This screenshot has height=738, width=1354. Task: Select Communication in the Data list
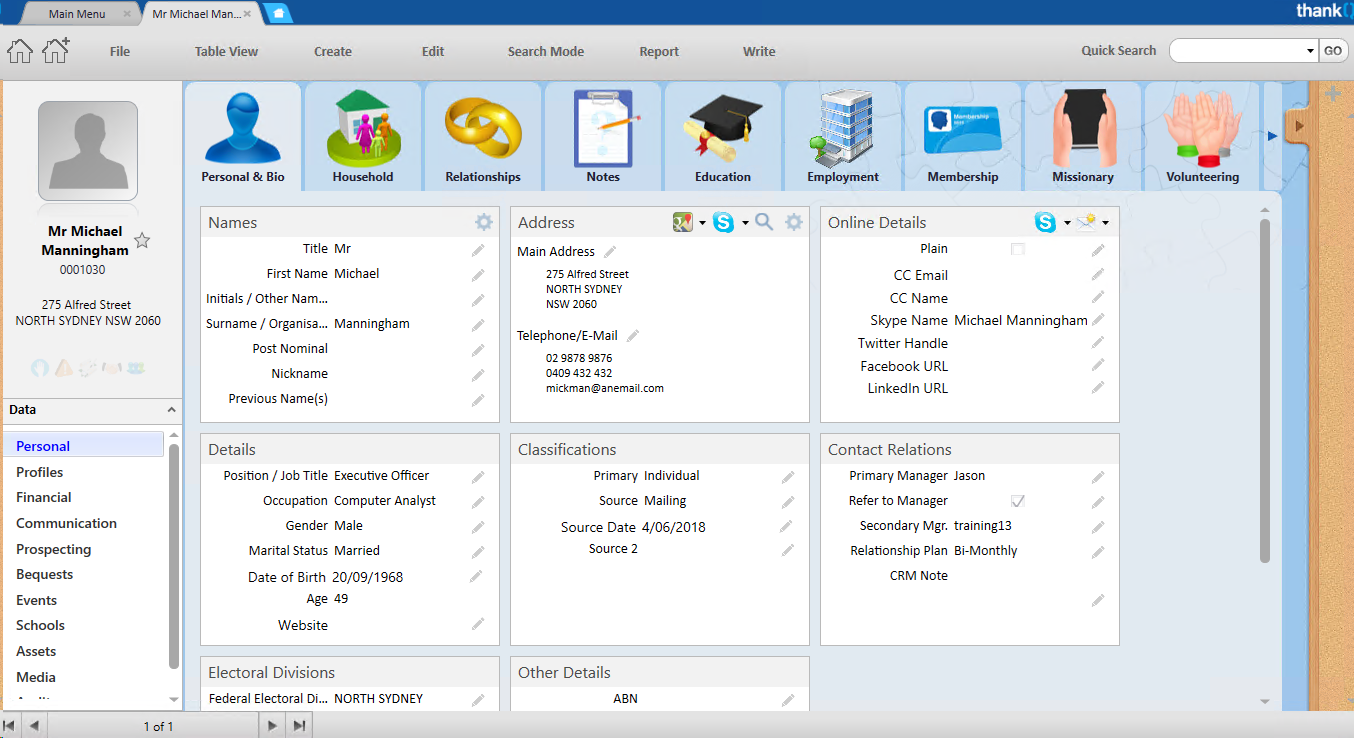pos(66,523)
